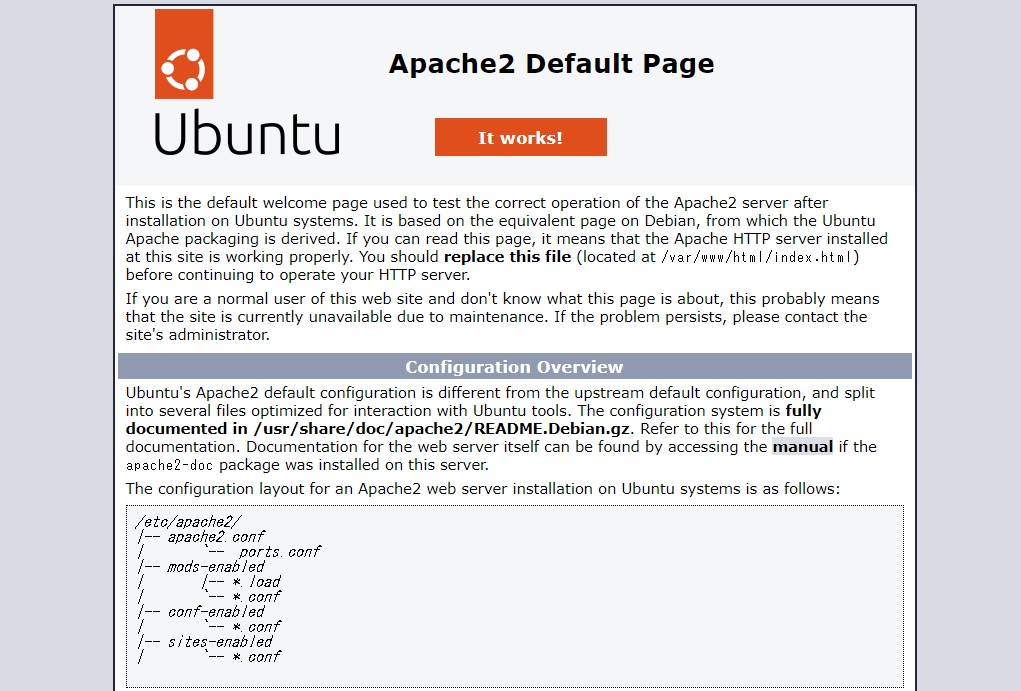The height and width of the screenshot is (691, 1021).
Task: Click the mods-enabled directory entry
Action: click(215, 566)
